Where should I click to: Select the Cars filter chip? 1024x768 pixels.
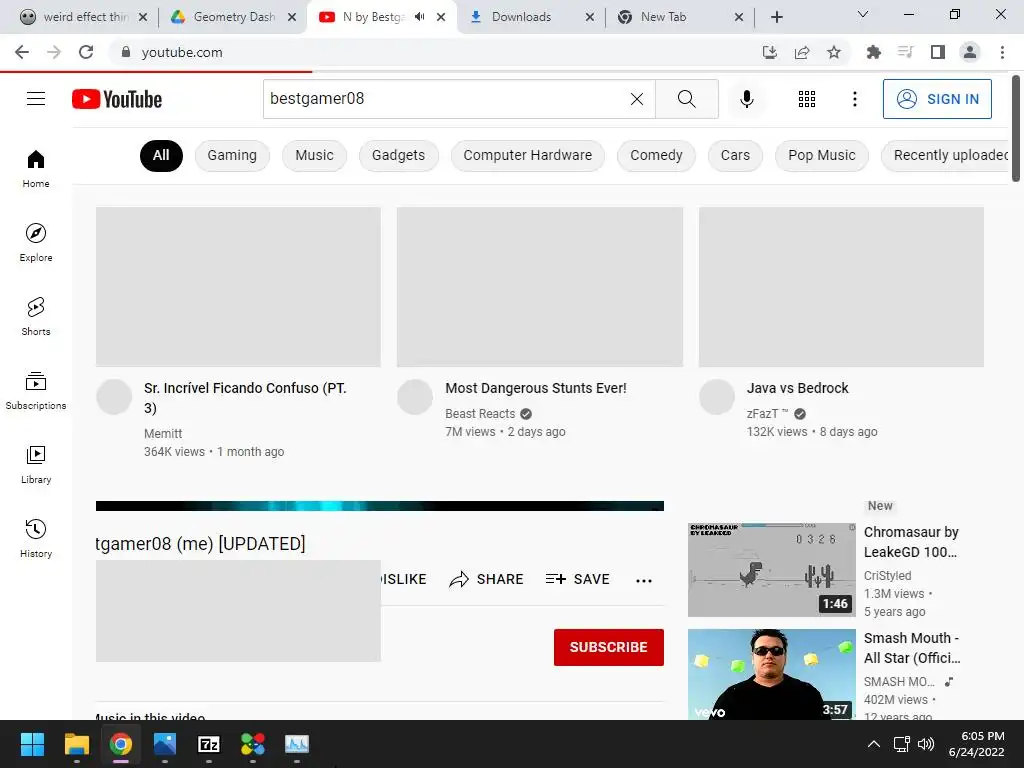click(735, 155)
